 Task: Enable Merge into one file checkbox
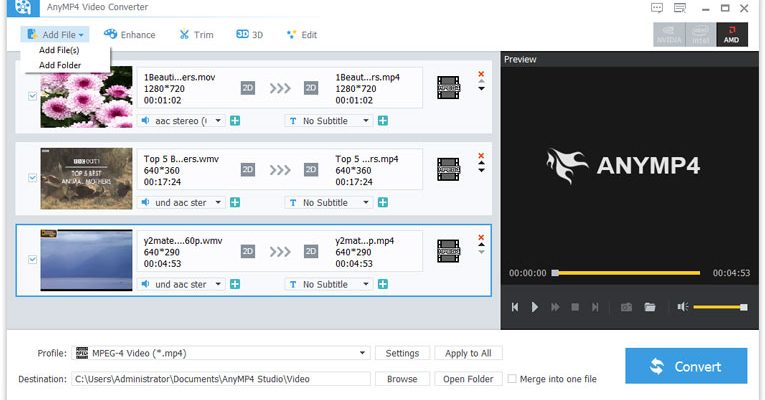pyautogui.click(x=512, y=379)
